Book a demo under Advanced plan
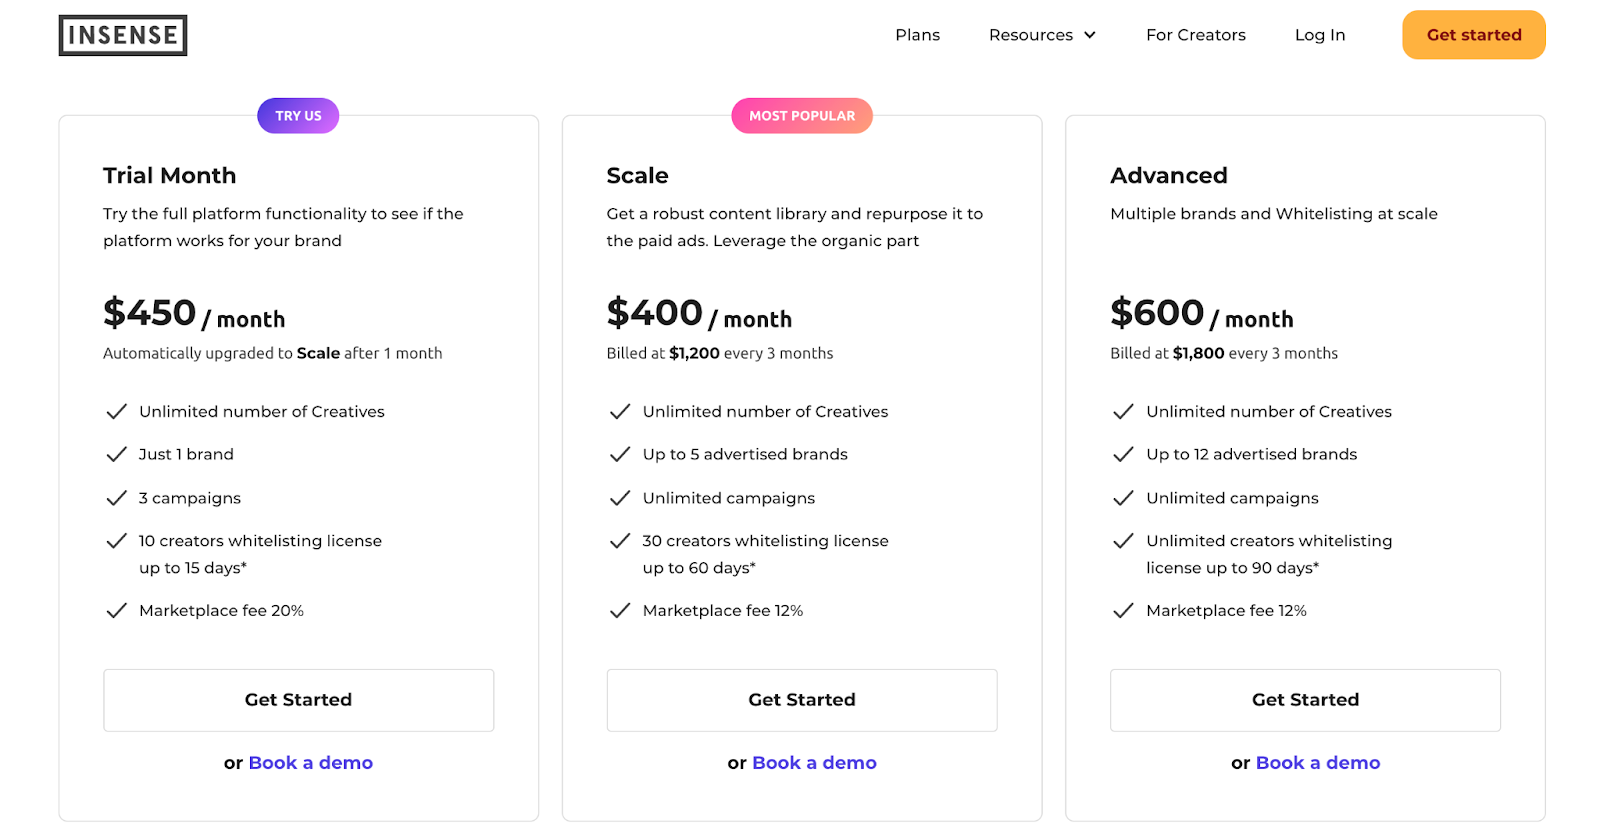This screenshot has height=834, width=1600. (x=1317, y=763)
